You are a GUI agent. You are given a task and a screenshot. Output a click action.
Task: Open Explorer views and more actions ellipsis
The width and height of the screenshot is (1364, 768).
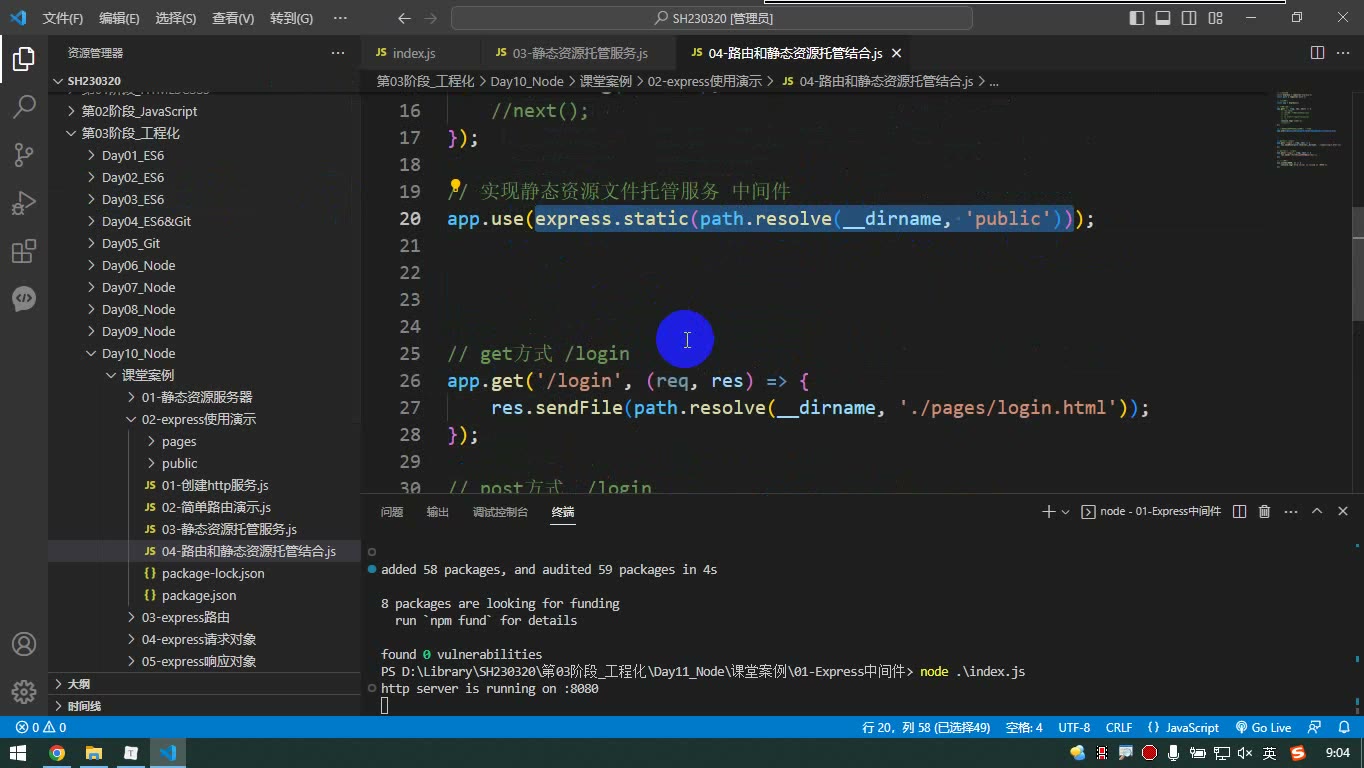(338, 53)
